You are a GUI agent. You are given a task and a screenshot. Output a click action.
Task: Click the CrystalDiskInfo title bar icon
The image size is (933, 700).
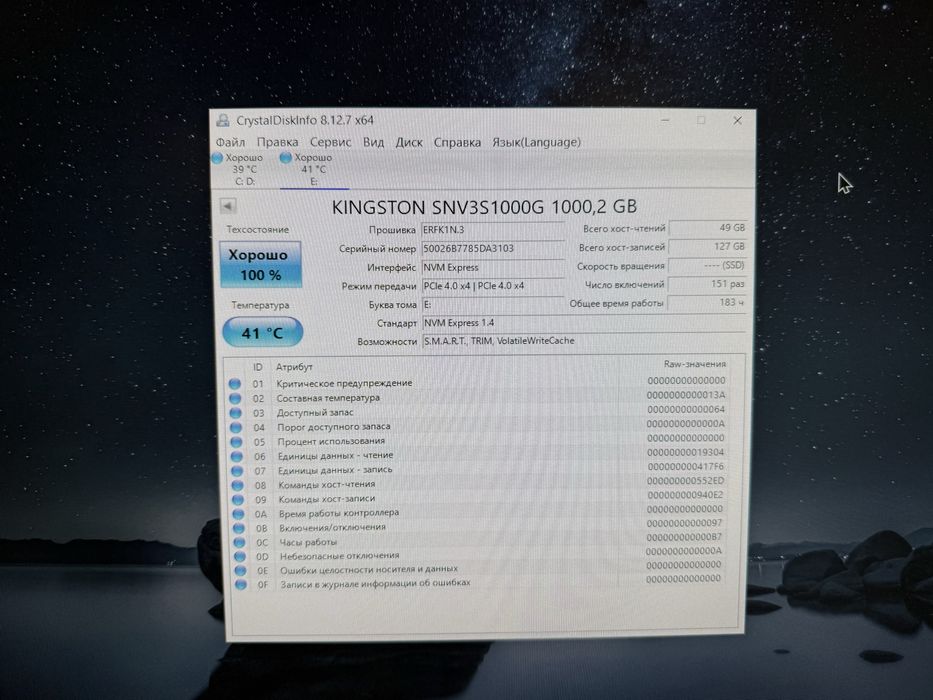(223, 120)
